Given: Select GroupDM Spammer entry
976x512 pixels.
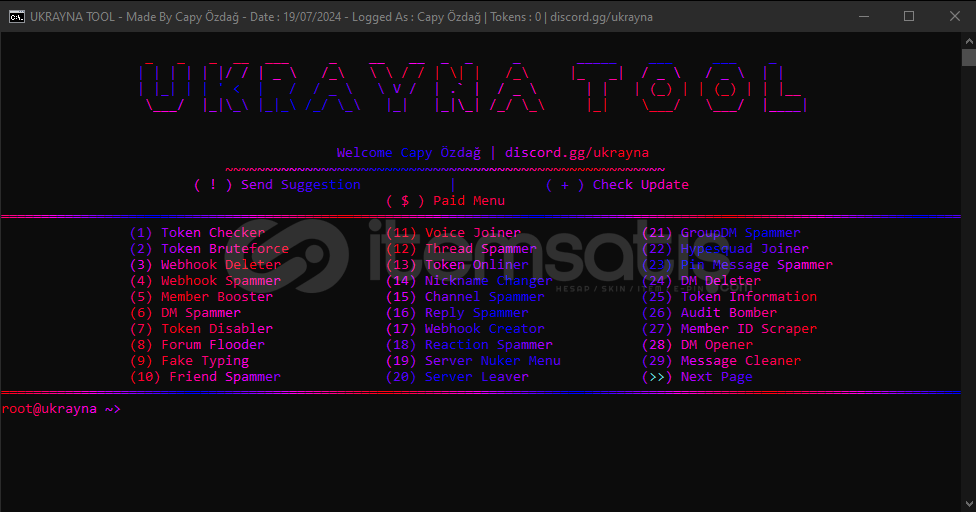Looking at the screenshot, I should point(721,233).
